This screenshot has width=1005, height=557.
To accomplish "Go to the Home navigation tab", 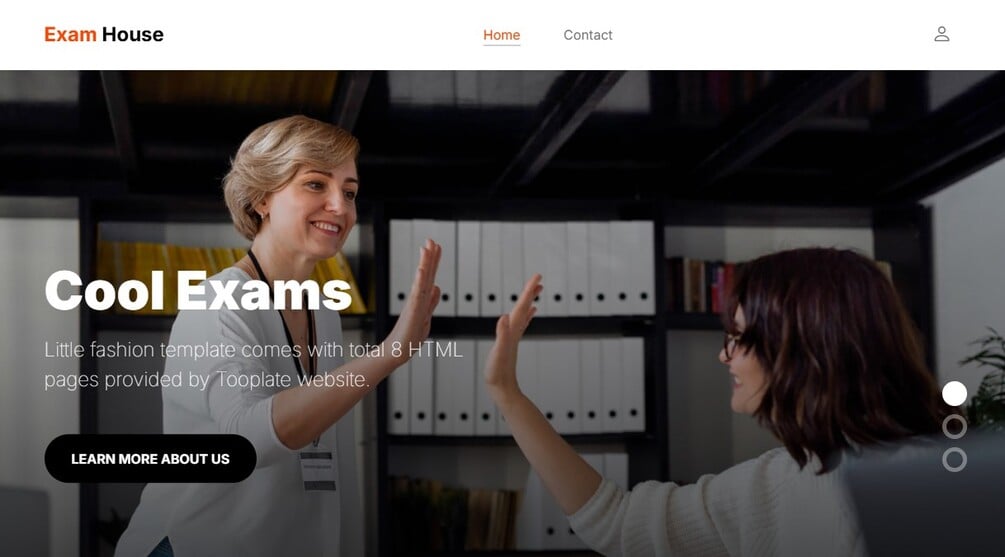I will pos(501,35).
